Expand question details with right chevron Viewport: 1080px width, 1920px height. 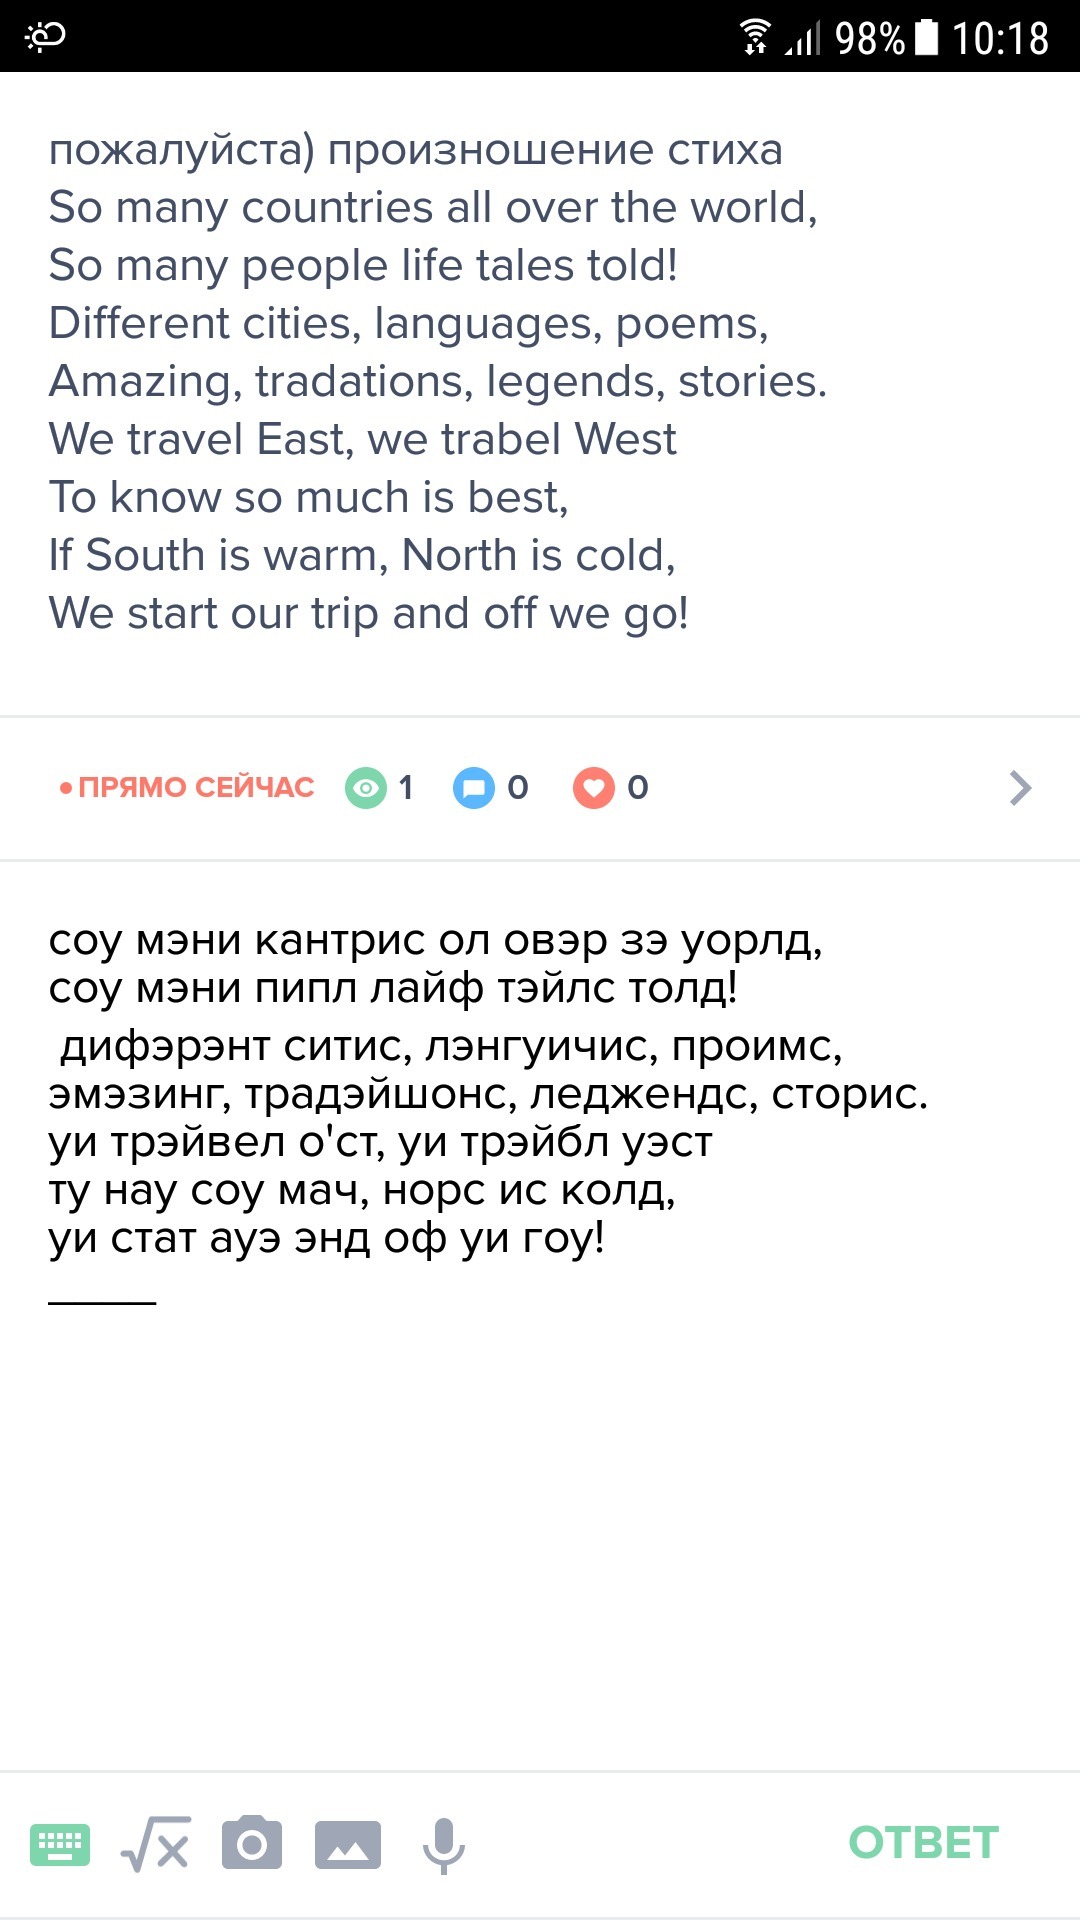click(1020, 788)
